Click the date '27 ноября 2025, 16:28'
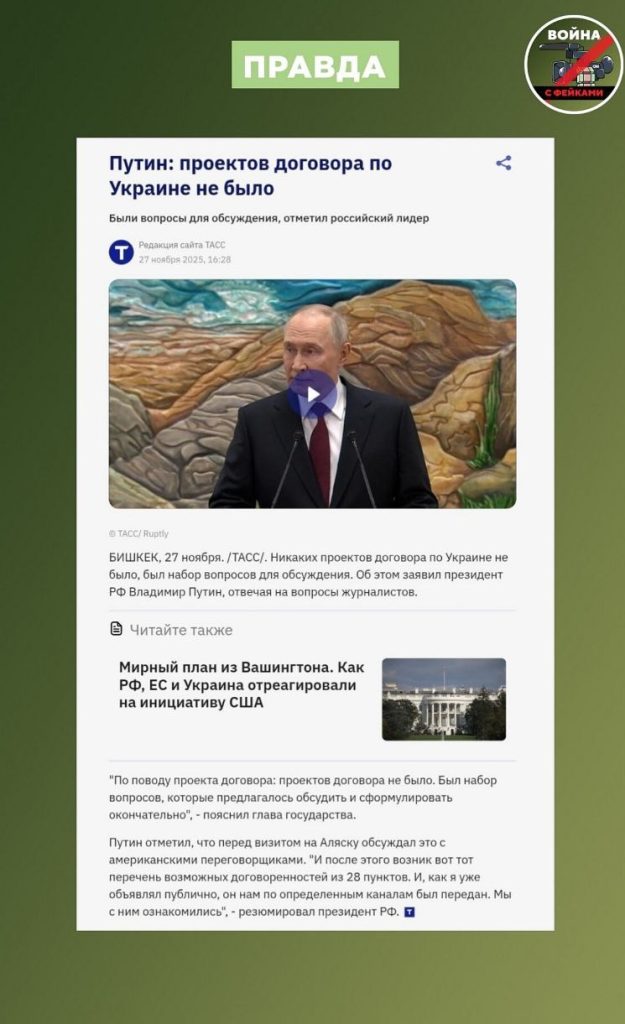This screenshot has height=1024, width=625. point(185,259)
